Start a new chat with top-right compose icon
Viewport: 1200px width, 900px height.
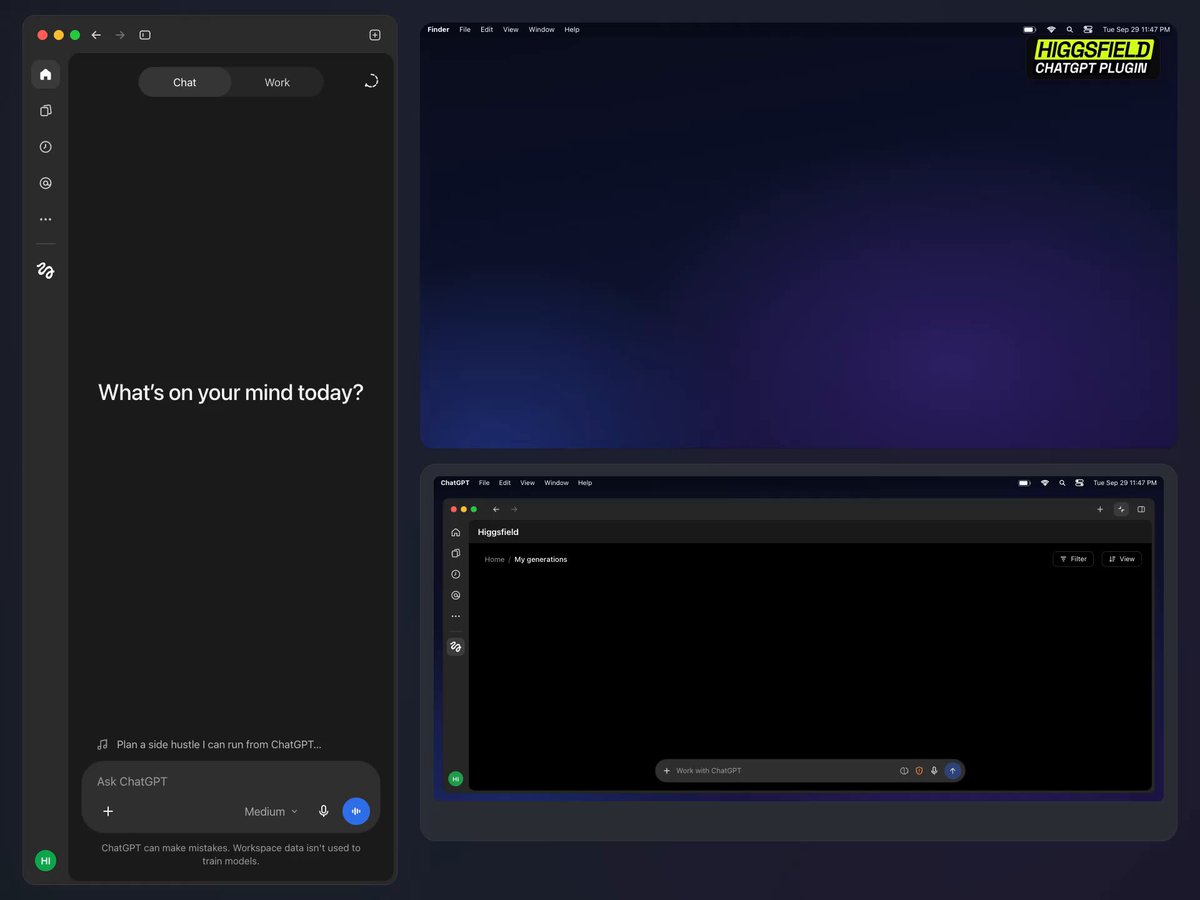375,35
